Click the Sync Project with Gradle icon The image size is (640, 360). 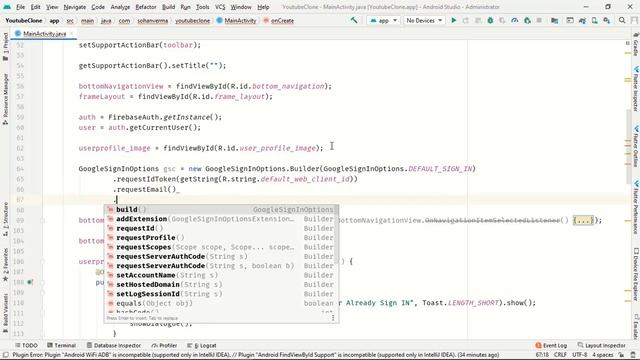coord(582,20)
